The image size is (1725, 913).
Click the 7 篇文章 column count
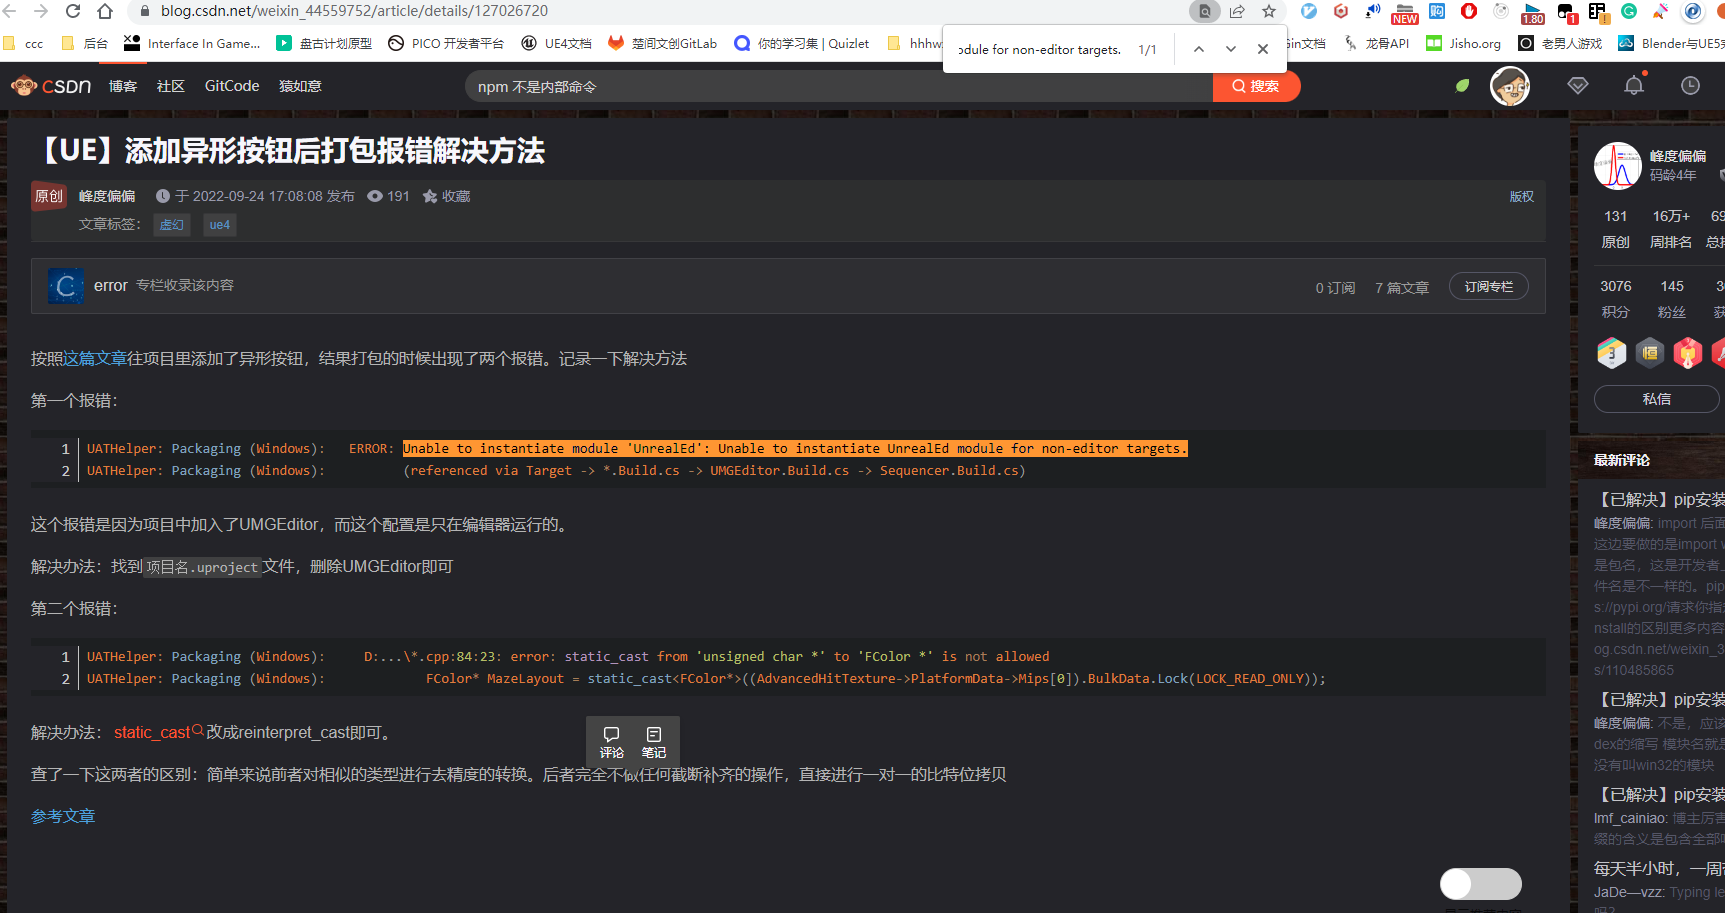1402,288
